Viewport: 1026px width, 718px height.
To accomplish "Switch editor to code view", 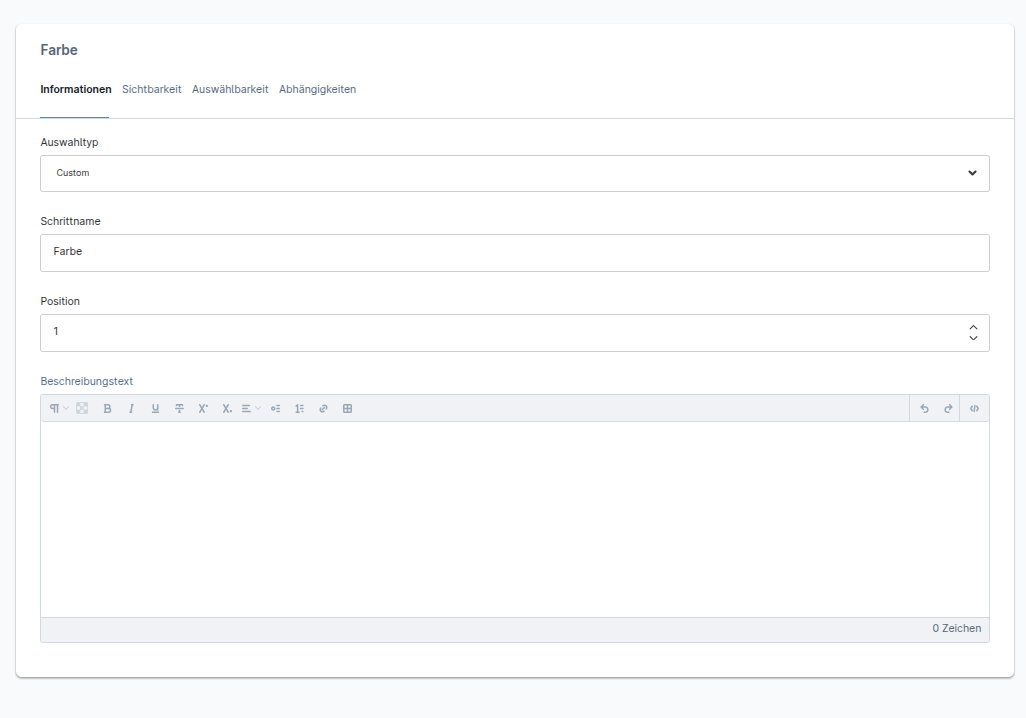I will 974,408.
